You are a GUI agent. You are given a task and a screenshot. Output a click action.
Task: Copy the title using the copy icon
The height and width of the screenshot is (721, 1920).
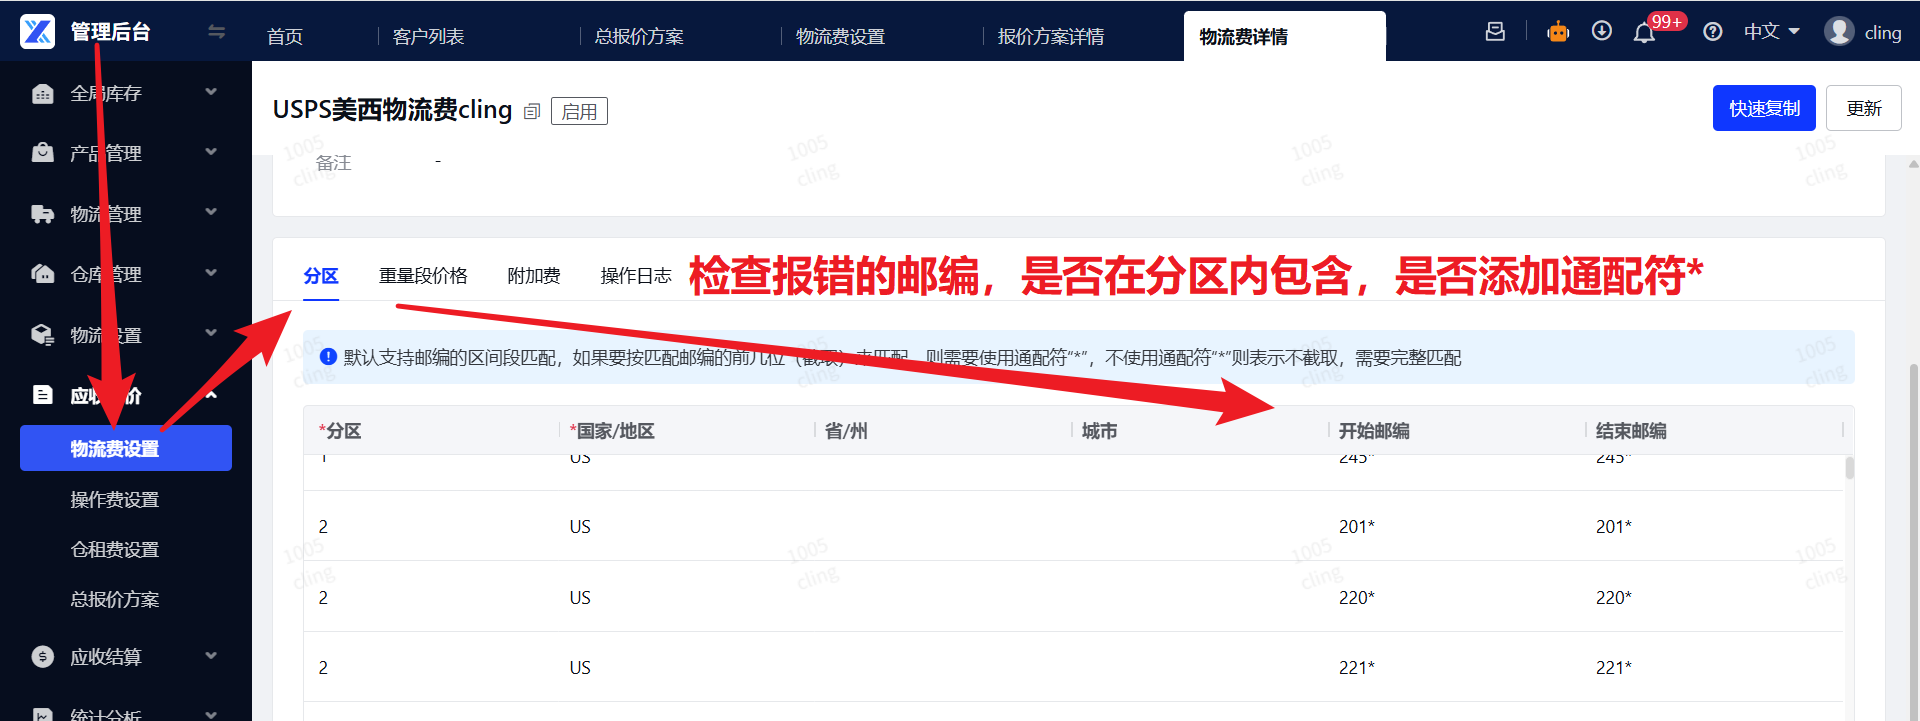[x=532, y=111]
